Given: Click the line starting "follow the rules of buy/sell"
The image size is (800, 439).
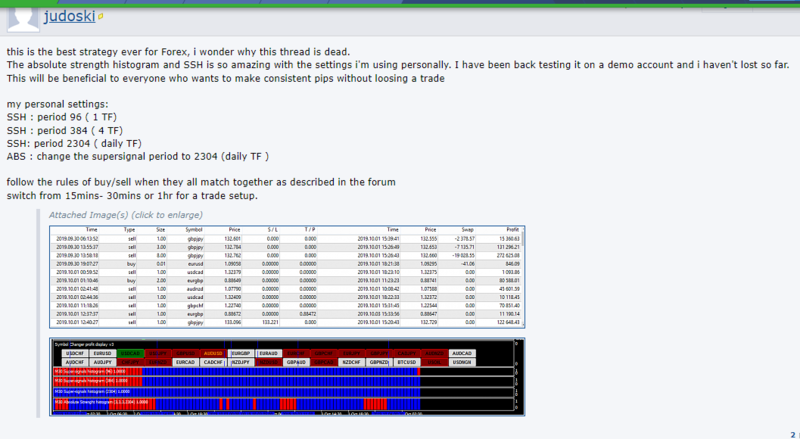Looking at the screenshot, I should click(x=201, y=182).
